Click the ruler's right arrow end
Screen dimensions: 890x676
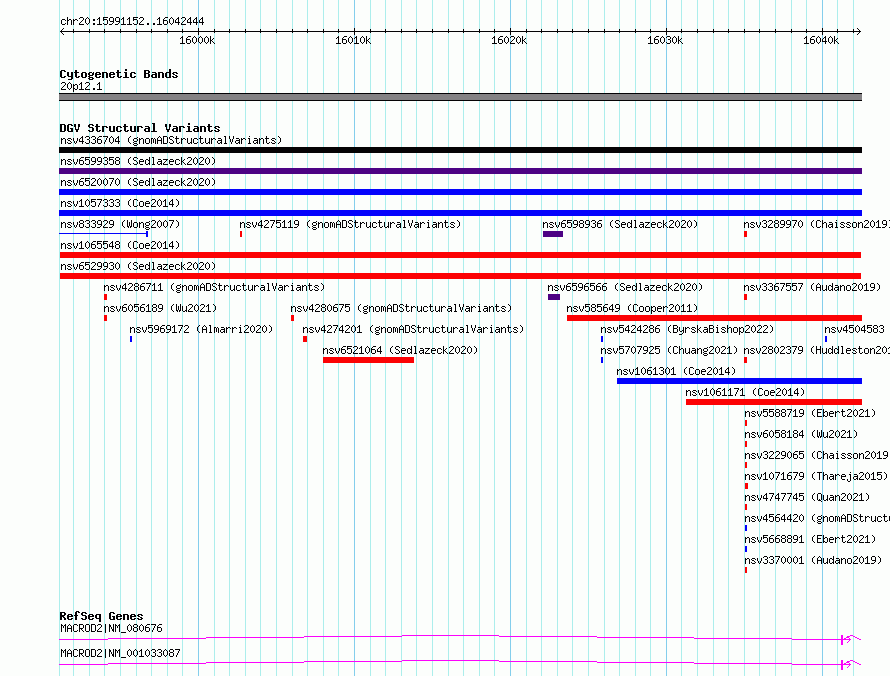(859, 31)
